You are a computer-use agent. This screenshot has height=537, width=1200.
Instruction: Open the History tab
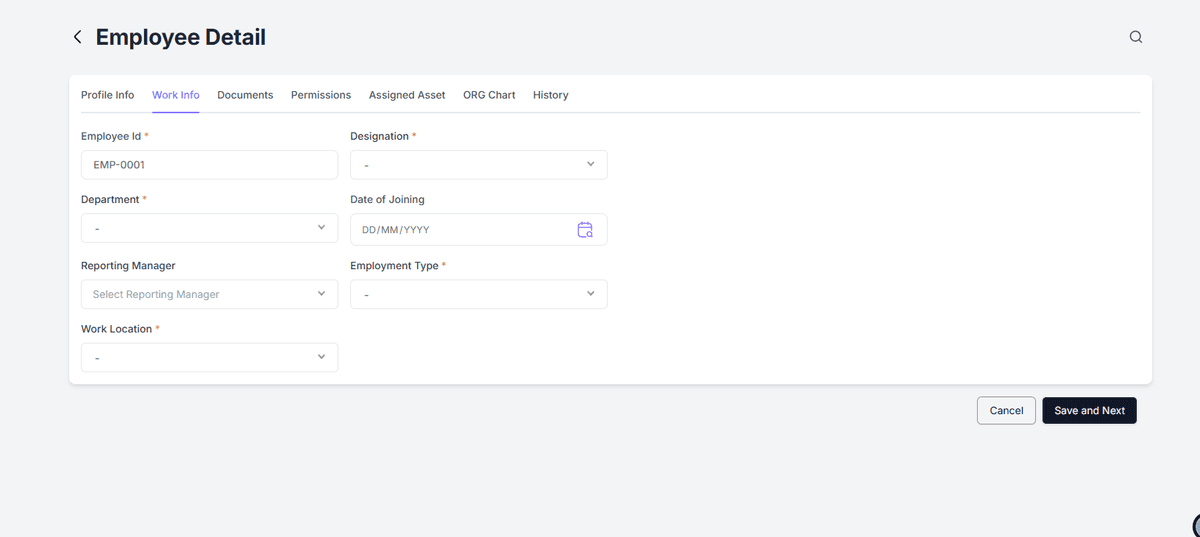pos(550,95)
